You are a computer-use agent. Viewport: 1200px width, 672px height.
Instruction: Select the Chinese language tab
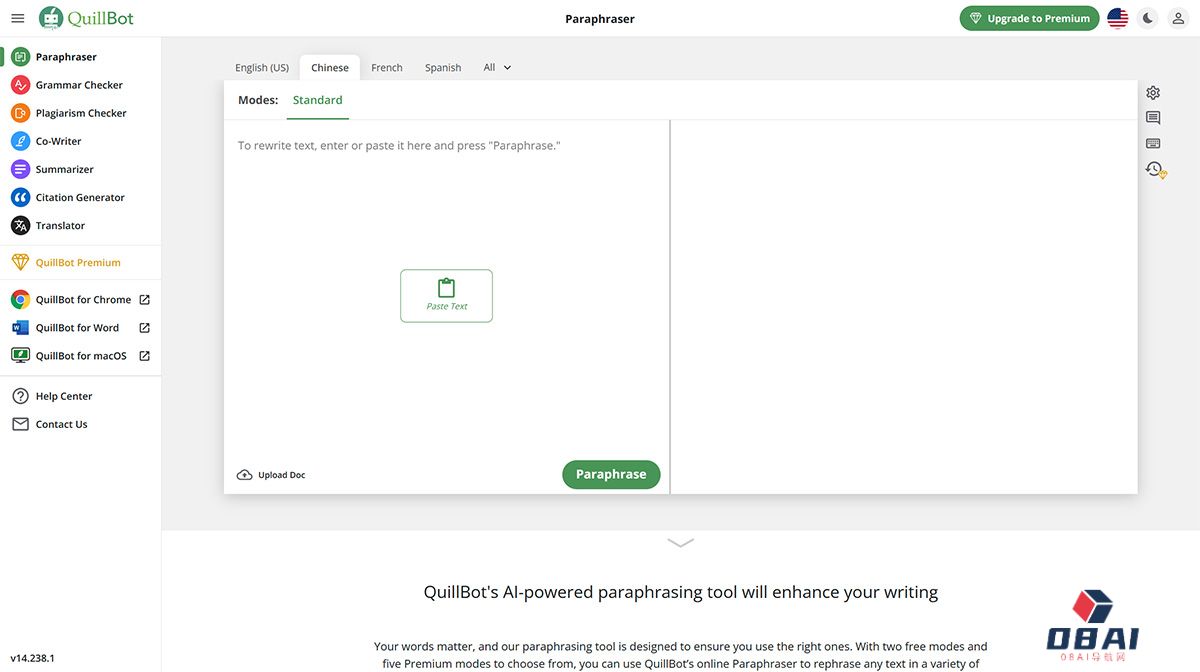(x=330, y=67)
